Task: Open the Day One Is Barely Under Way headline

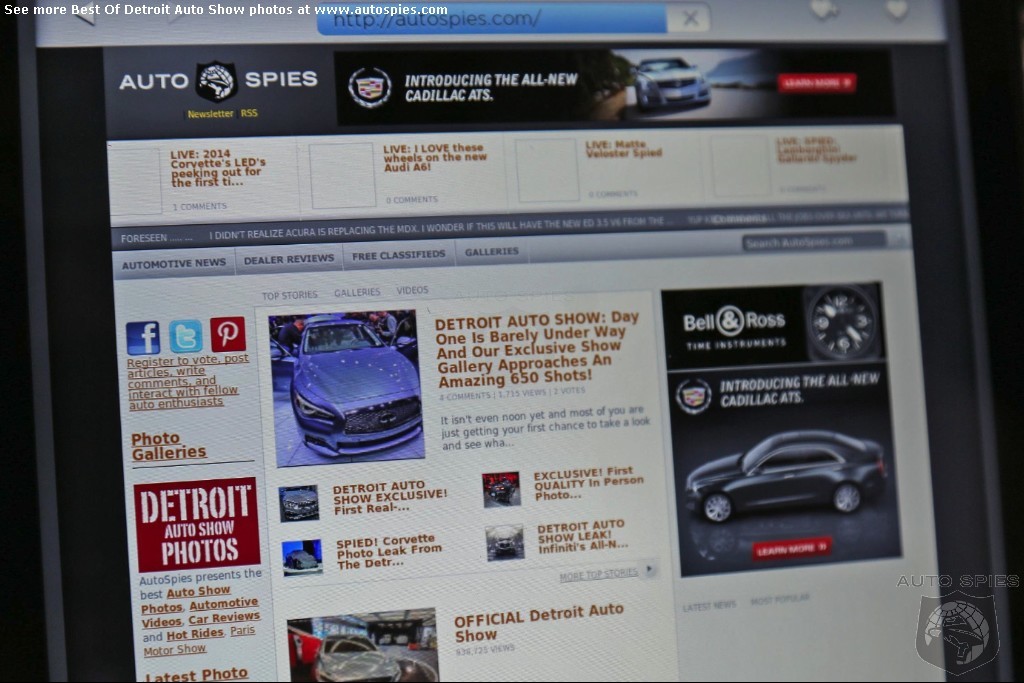Action: [x=537, y=349]
